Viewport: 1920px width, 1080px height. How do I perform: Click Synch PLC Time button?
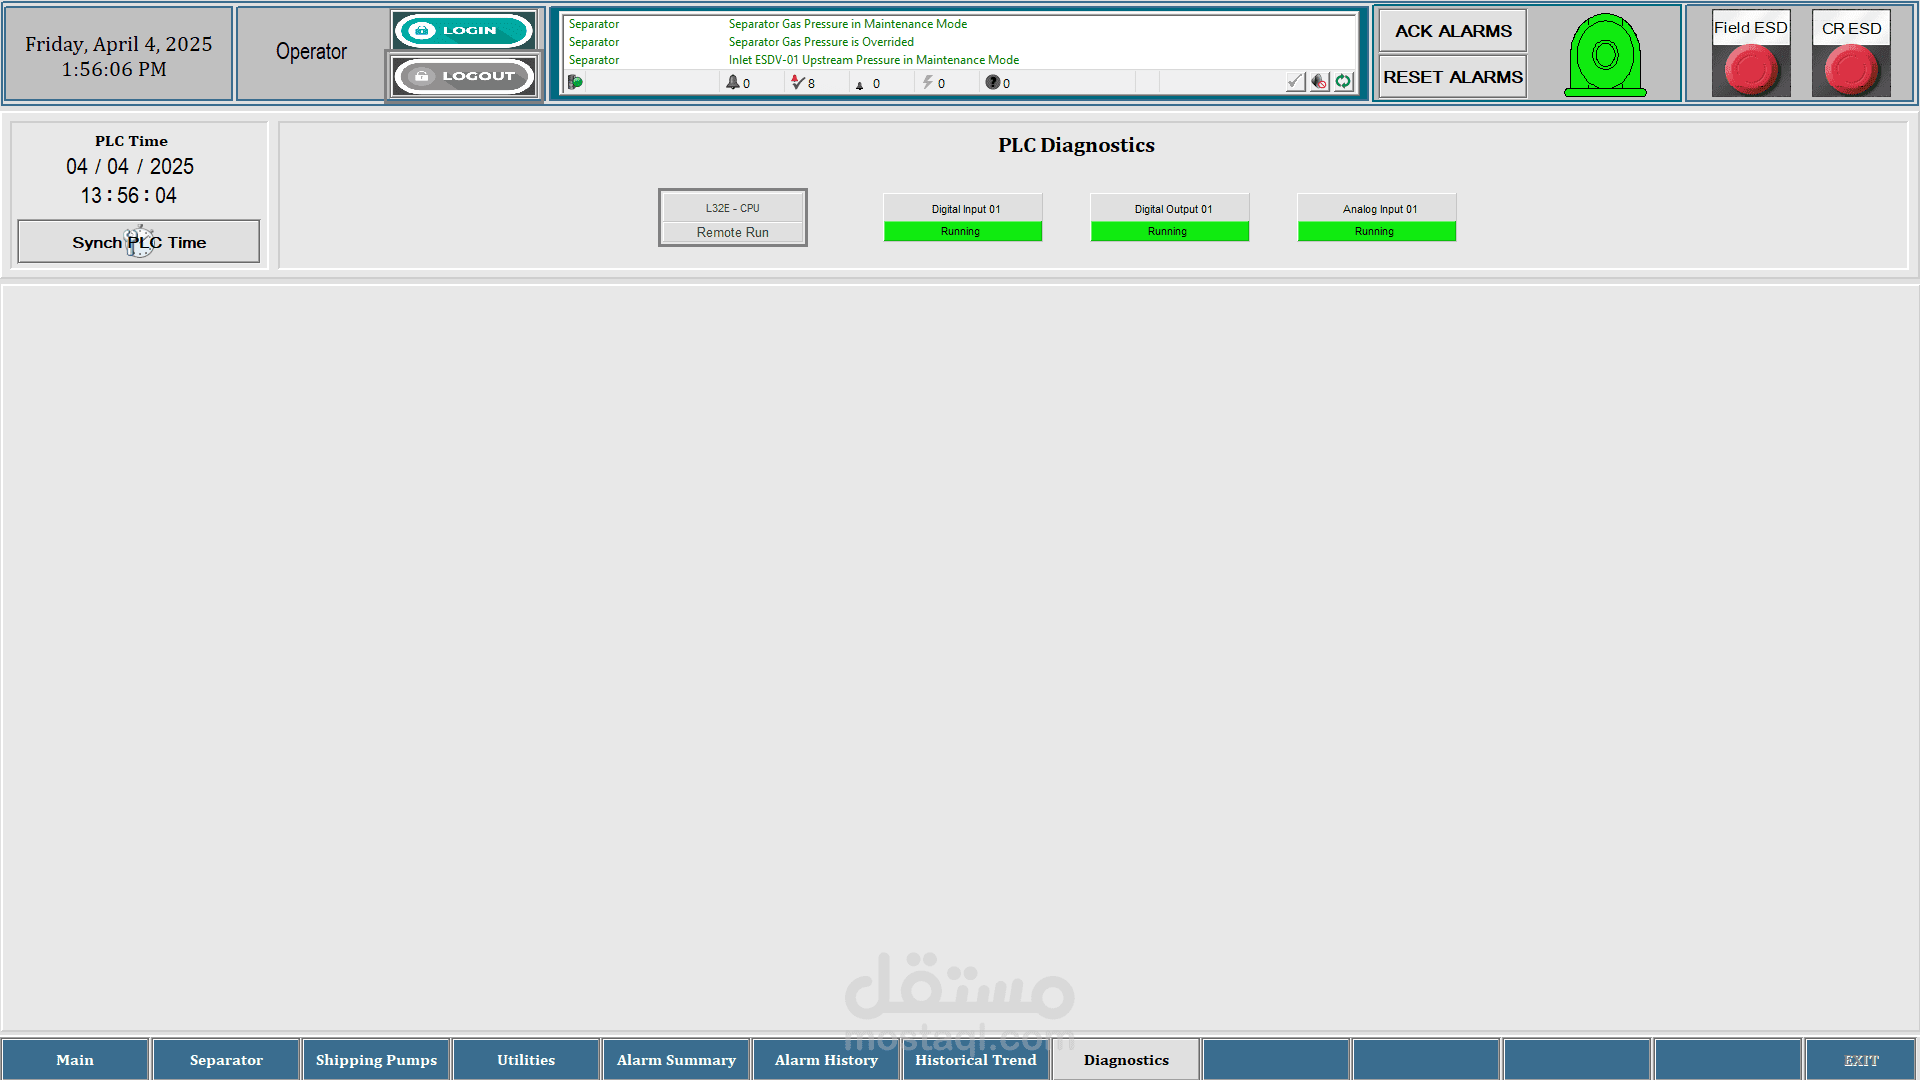pos(139,242)
